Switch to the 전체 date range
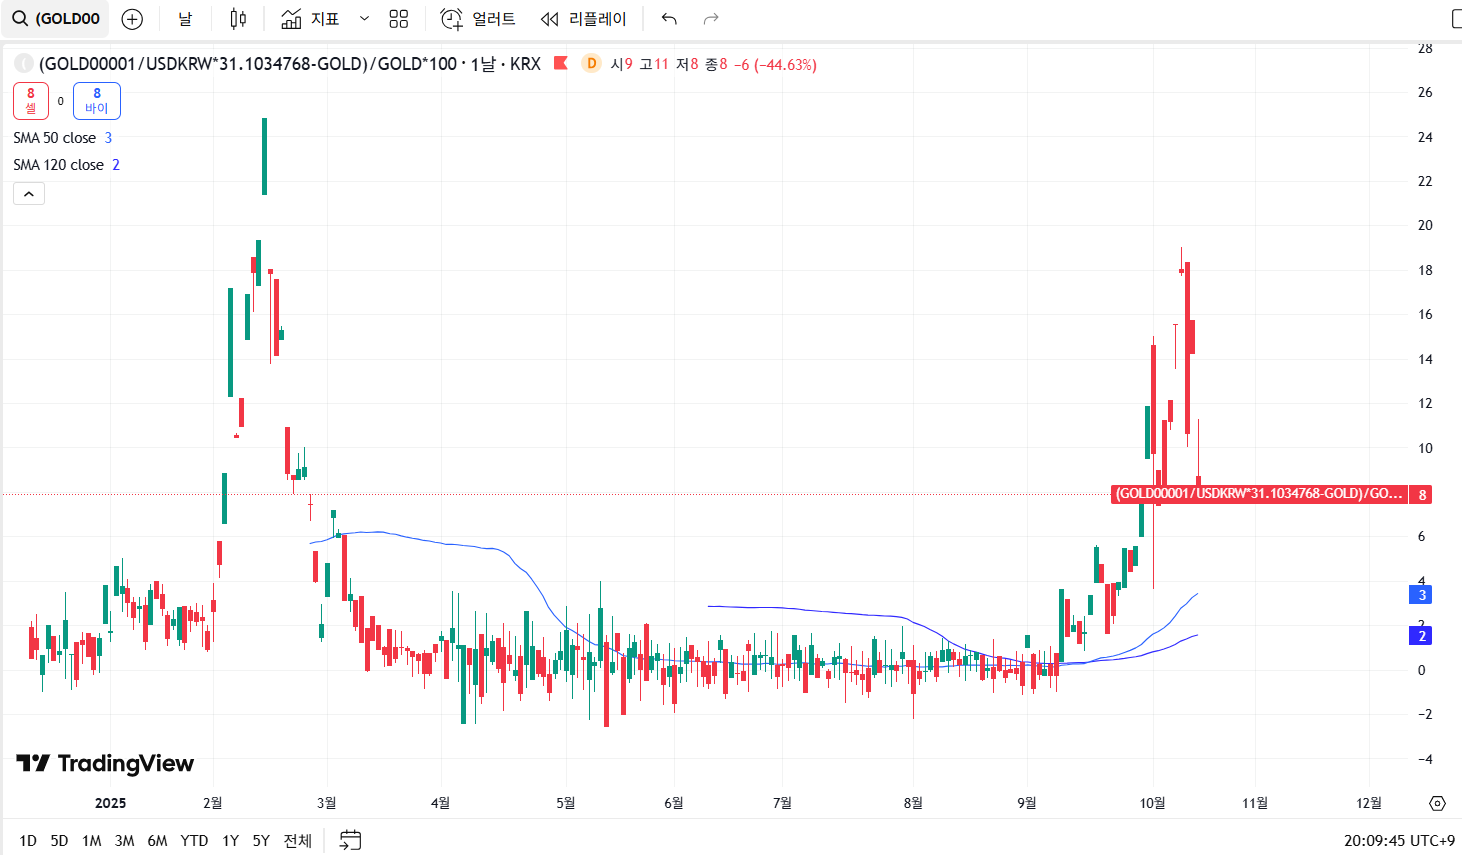Viewport: 1462px width, 855px height. [297, 841]
